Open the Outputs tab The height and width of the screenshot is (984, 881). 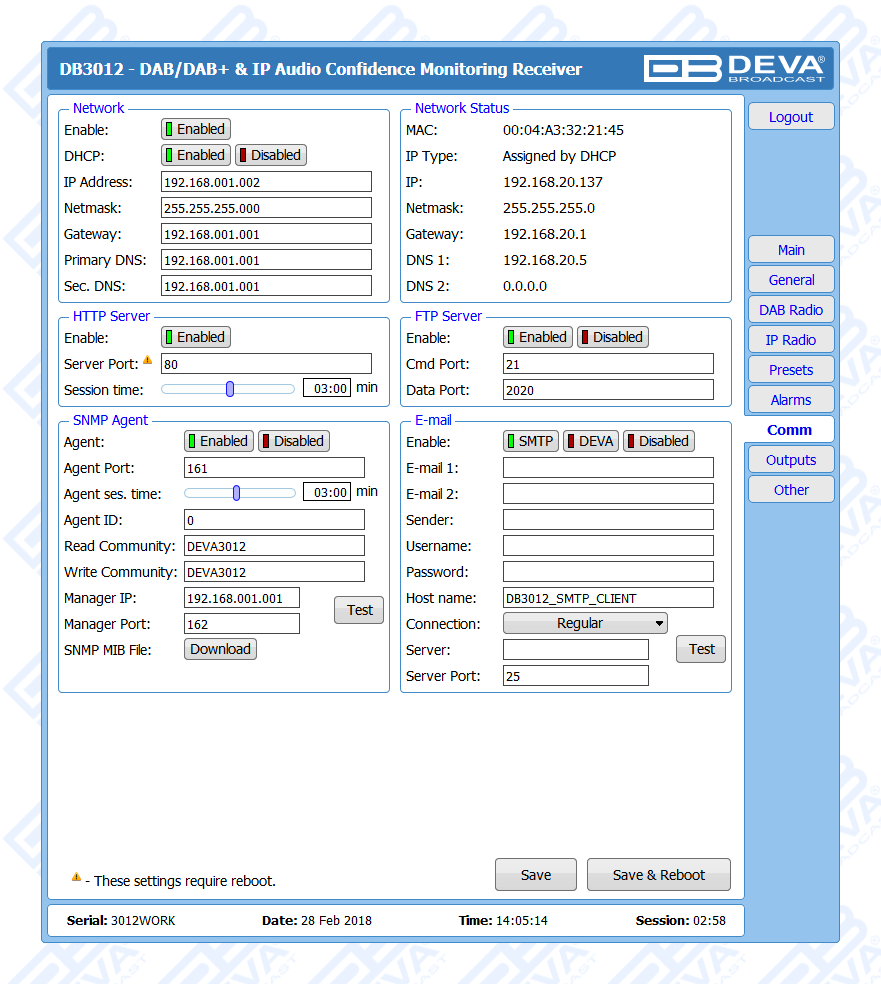pos(790,460)
